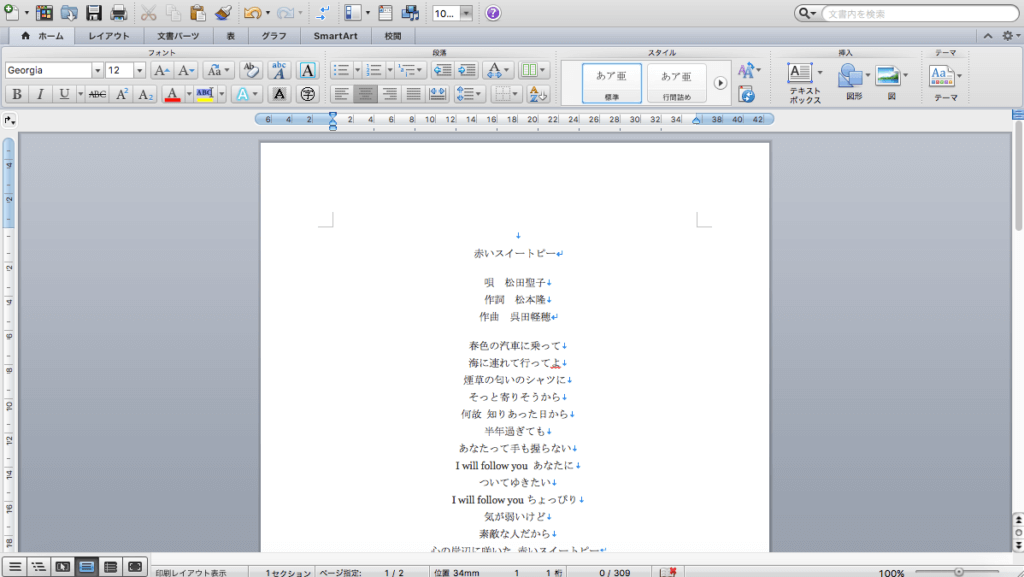Increase the paragraph indent
Viewport: 1024px width, 577px height.
(467, 70)
